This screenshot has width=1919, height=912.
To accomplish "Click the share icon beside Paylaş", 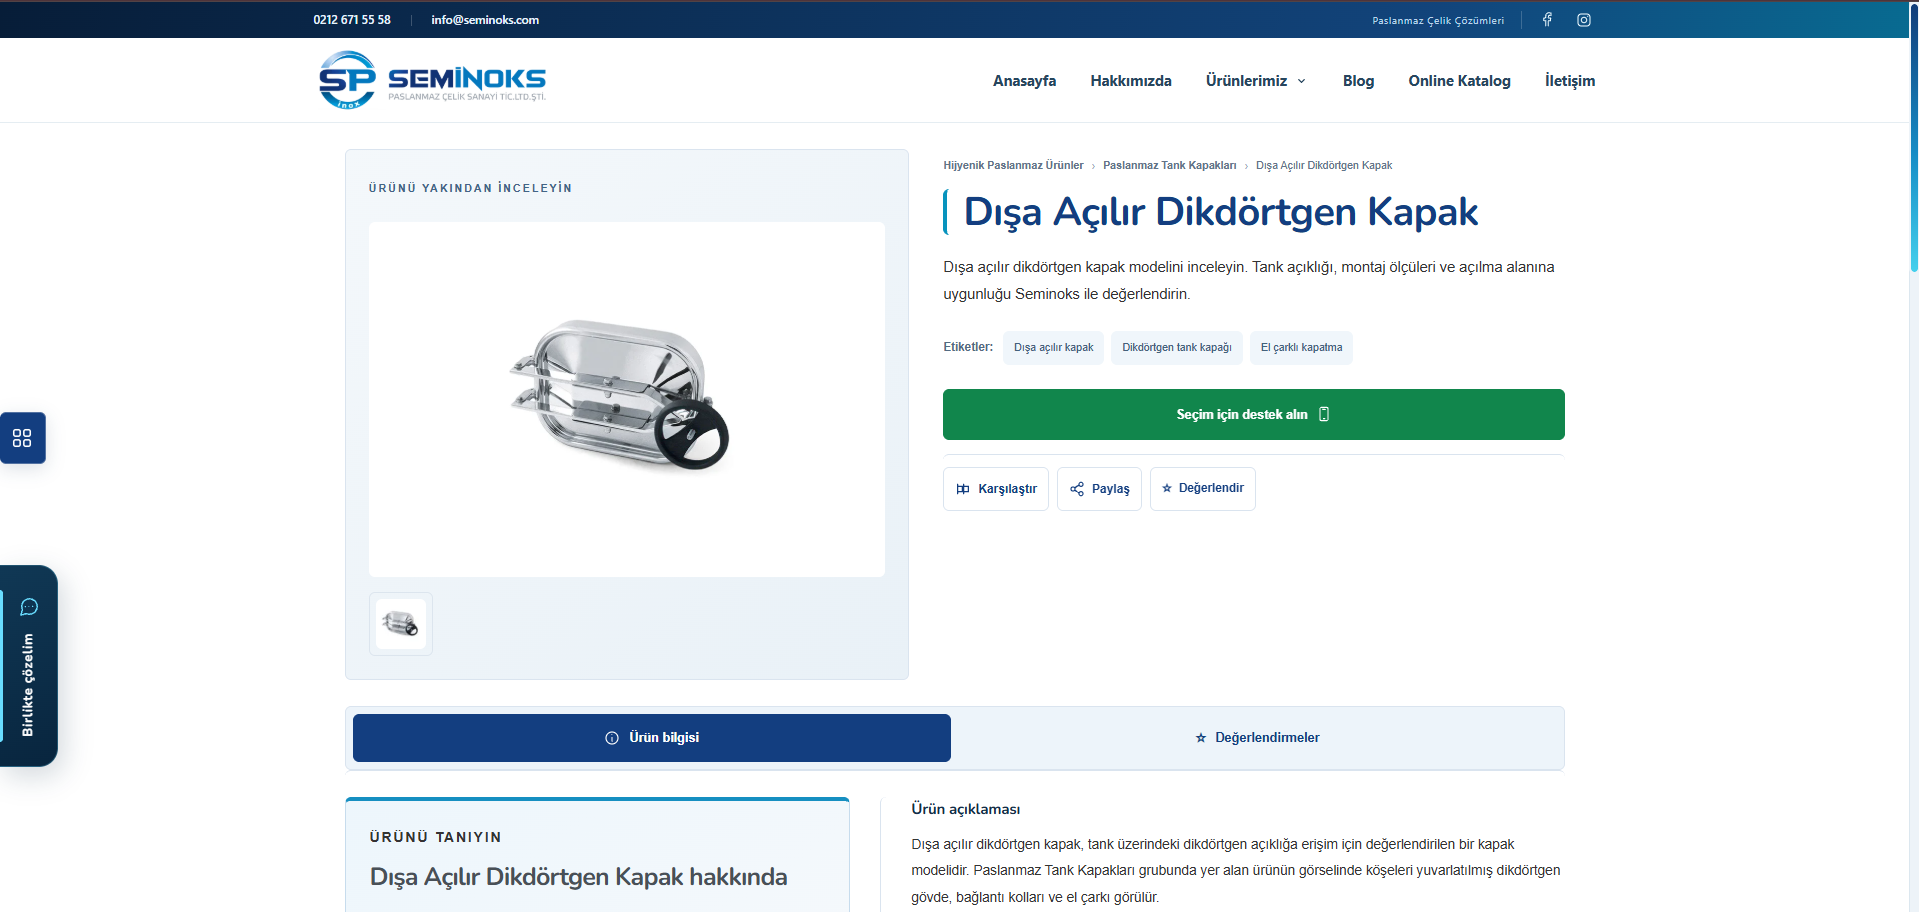I will pos(1077,489).
